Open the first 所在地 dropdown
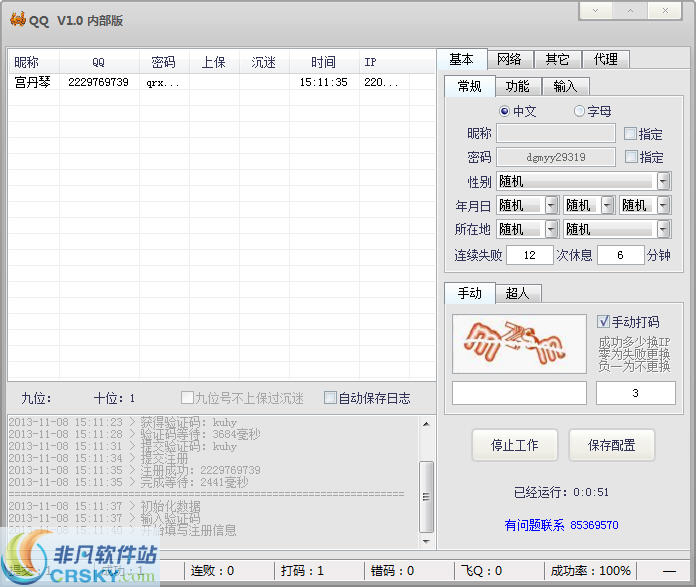Viewport: 696px width, 587px height. click(x=551, y=229)
